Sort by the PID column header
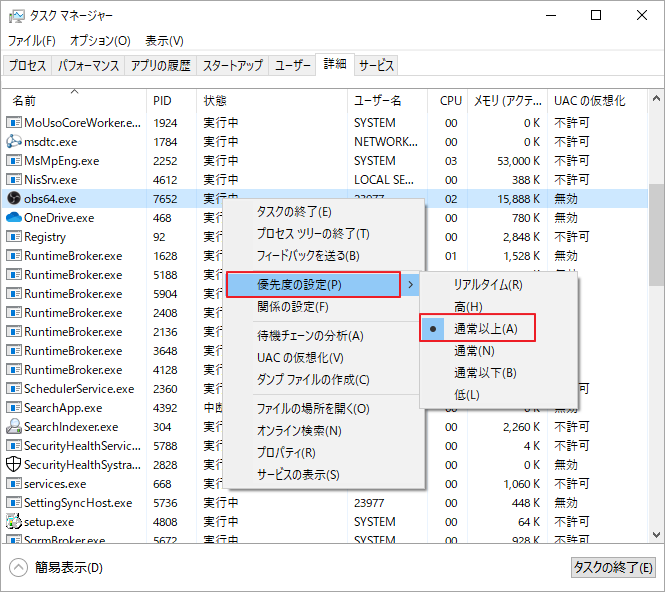This screenshot has width=665, height=592. (171, 101)
